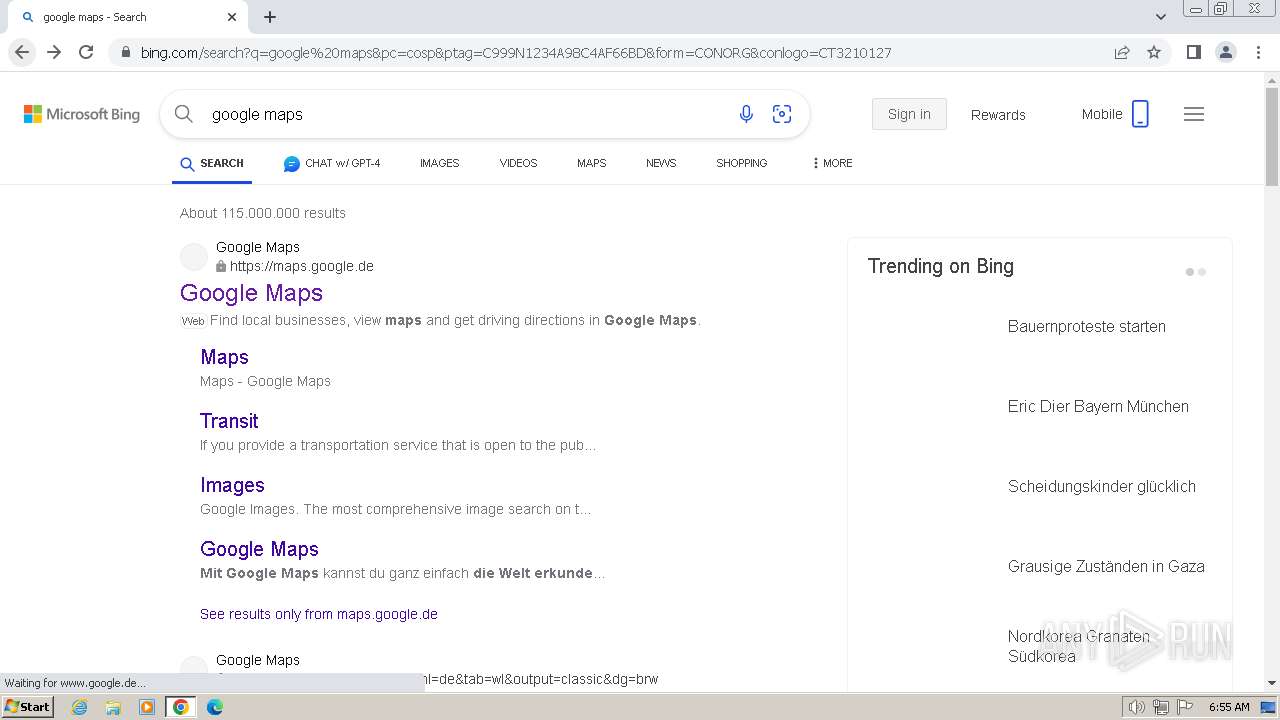Screen dimensions: 1280x720
Task: Open the main Google Maps result title
Action: [x=251, y=293]
